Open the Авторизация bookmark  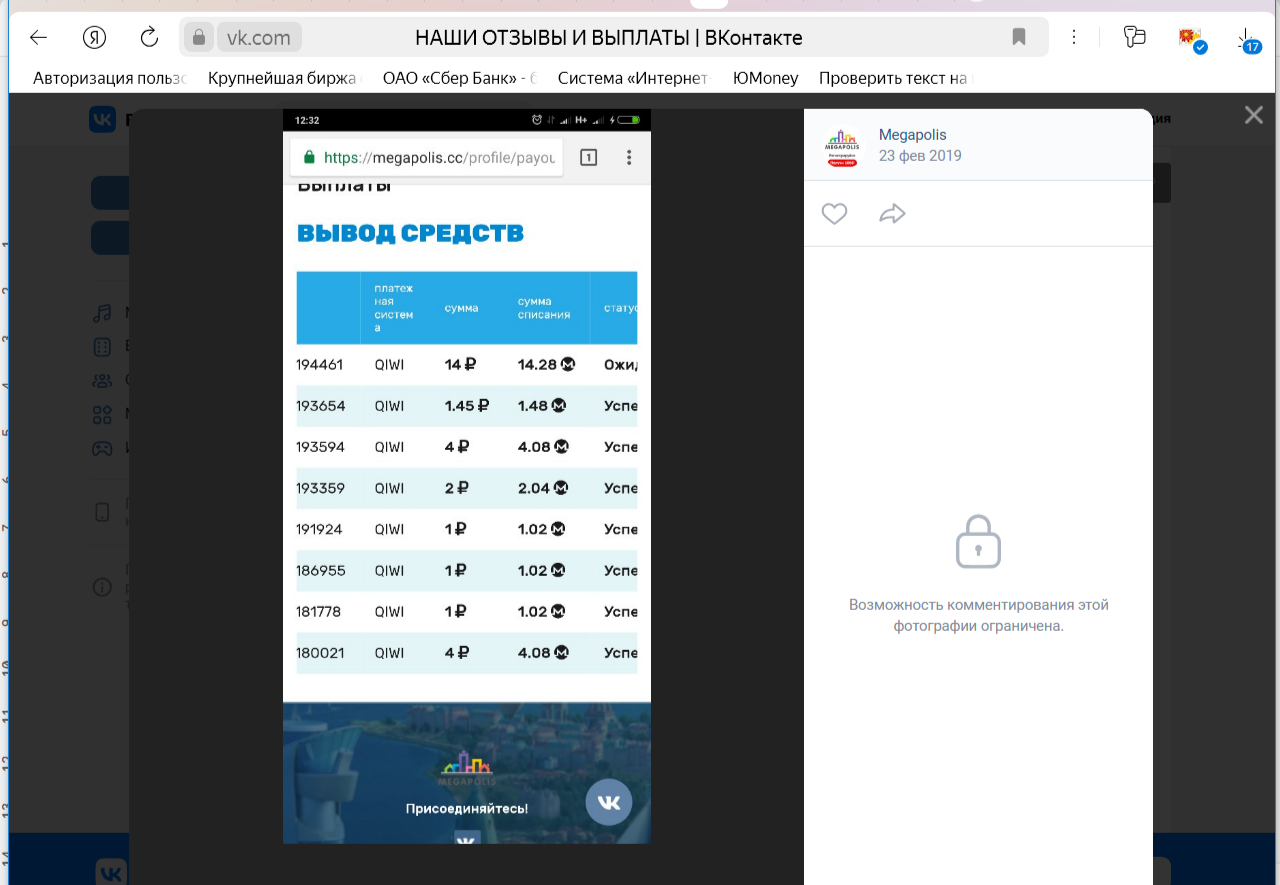(110, 78)
